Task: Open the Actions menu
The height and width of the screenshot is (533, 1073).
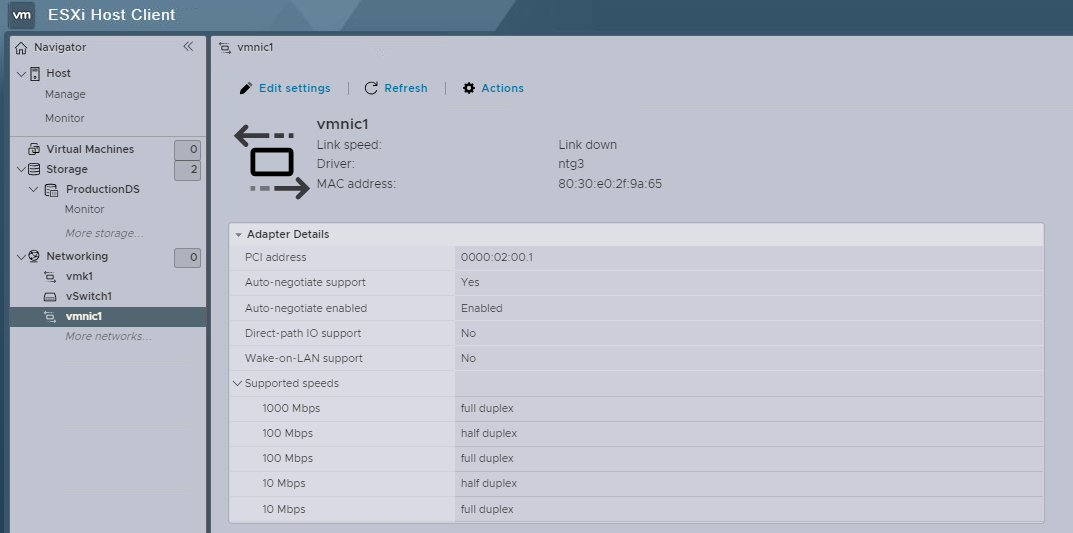Action: (502, 88)
